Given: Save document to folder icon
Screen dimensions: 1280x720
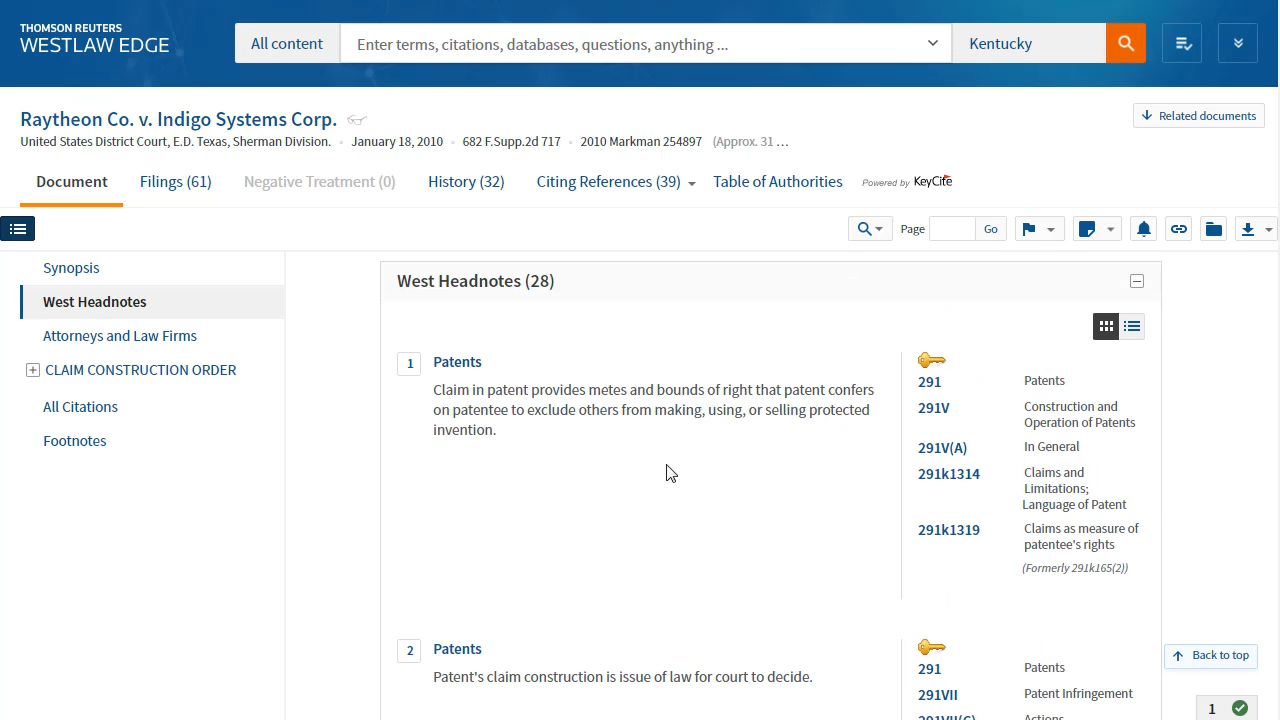Looking at the screenshot, I should (1213, 229).
